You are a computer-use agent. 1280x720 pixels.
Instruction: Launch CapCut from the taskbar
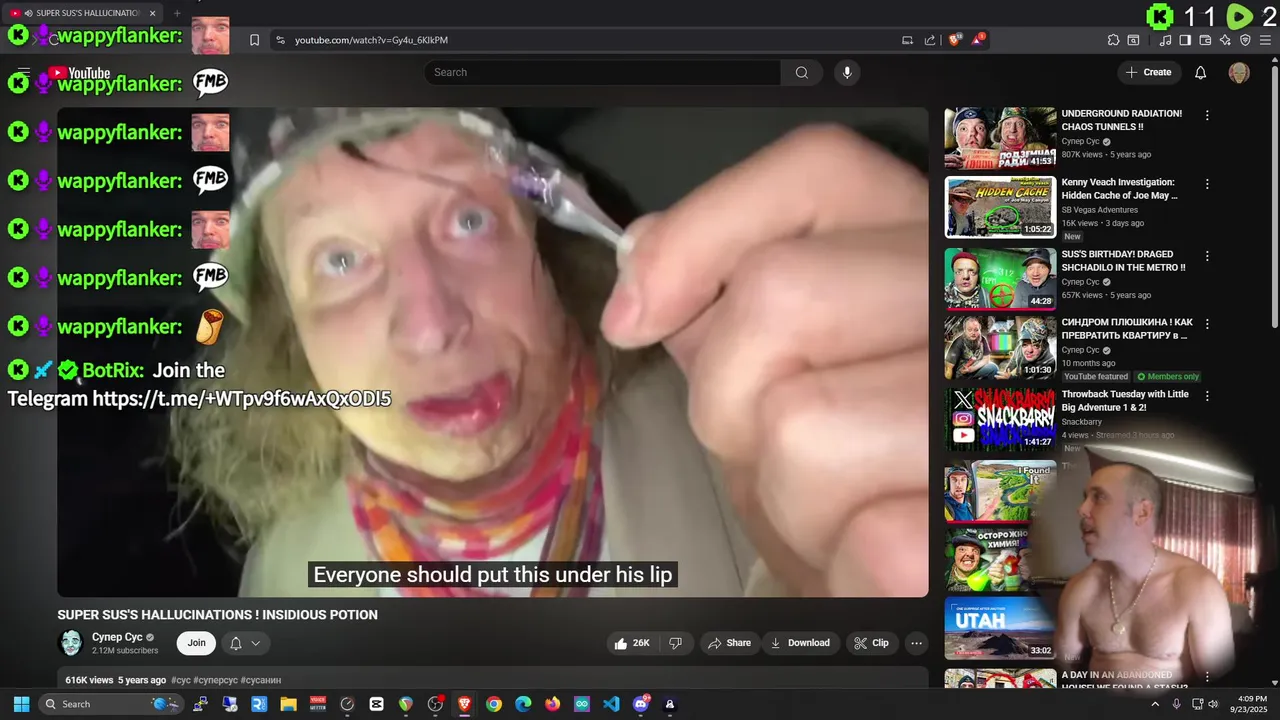pyautogui.click(x=376, y=704)
